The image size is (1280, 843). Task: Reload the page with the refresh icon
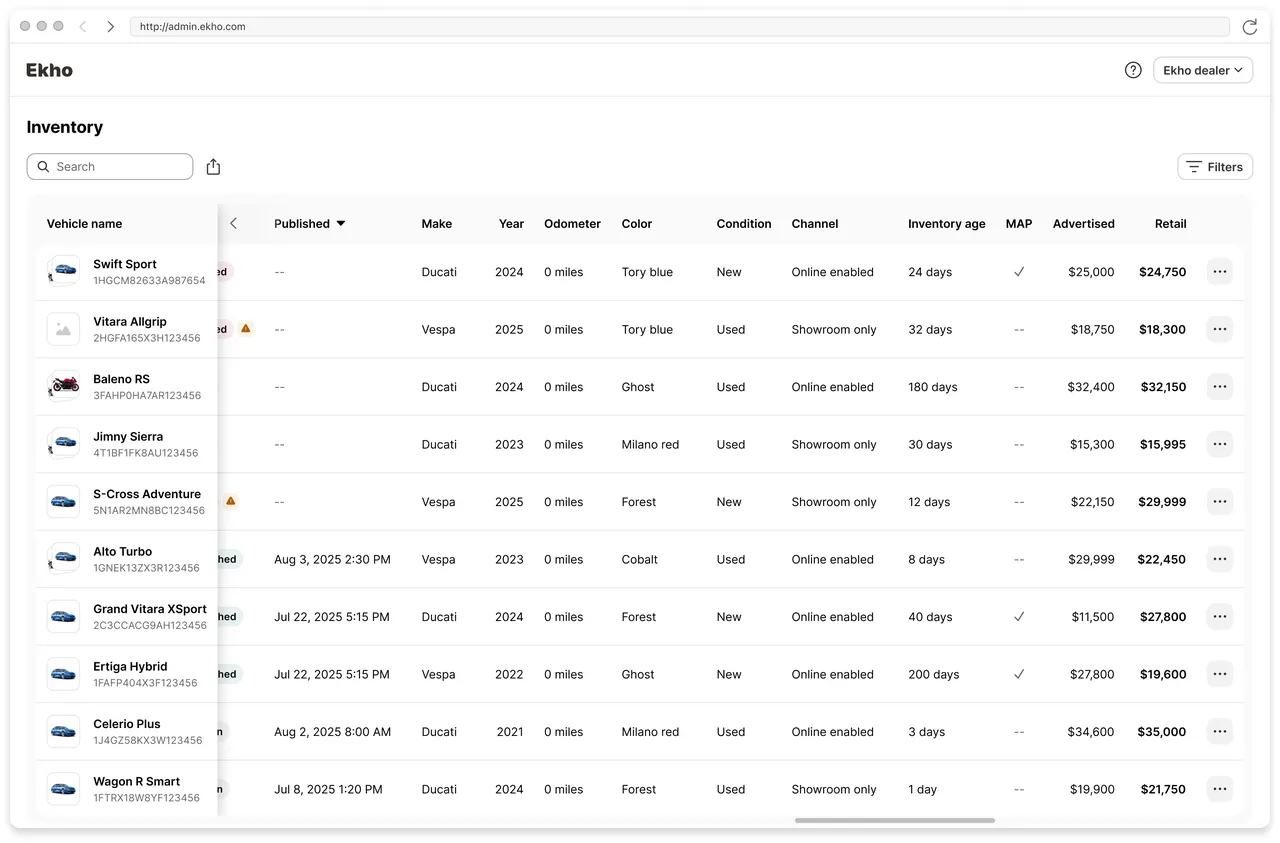pos(1249,27)
